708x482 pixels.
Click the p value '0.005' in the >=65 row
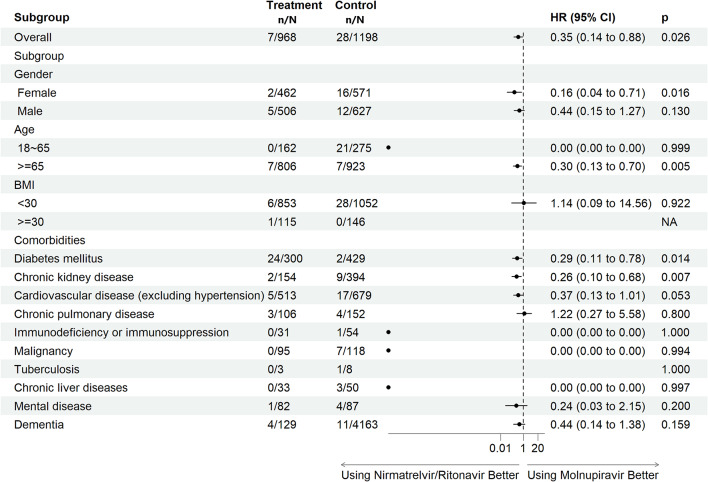675,167
